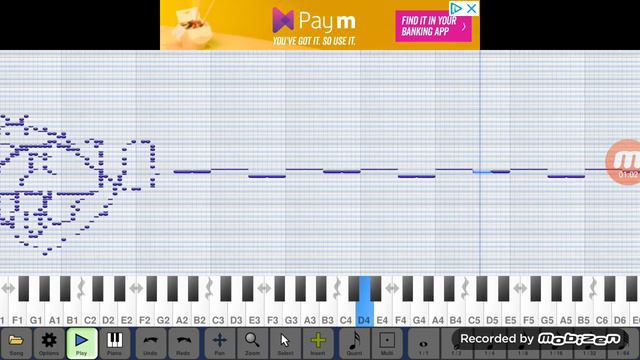Select the Pan tool

(220, 343)
